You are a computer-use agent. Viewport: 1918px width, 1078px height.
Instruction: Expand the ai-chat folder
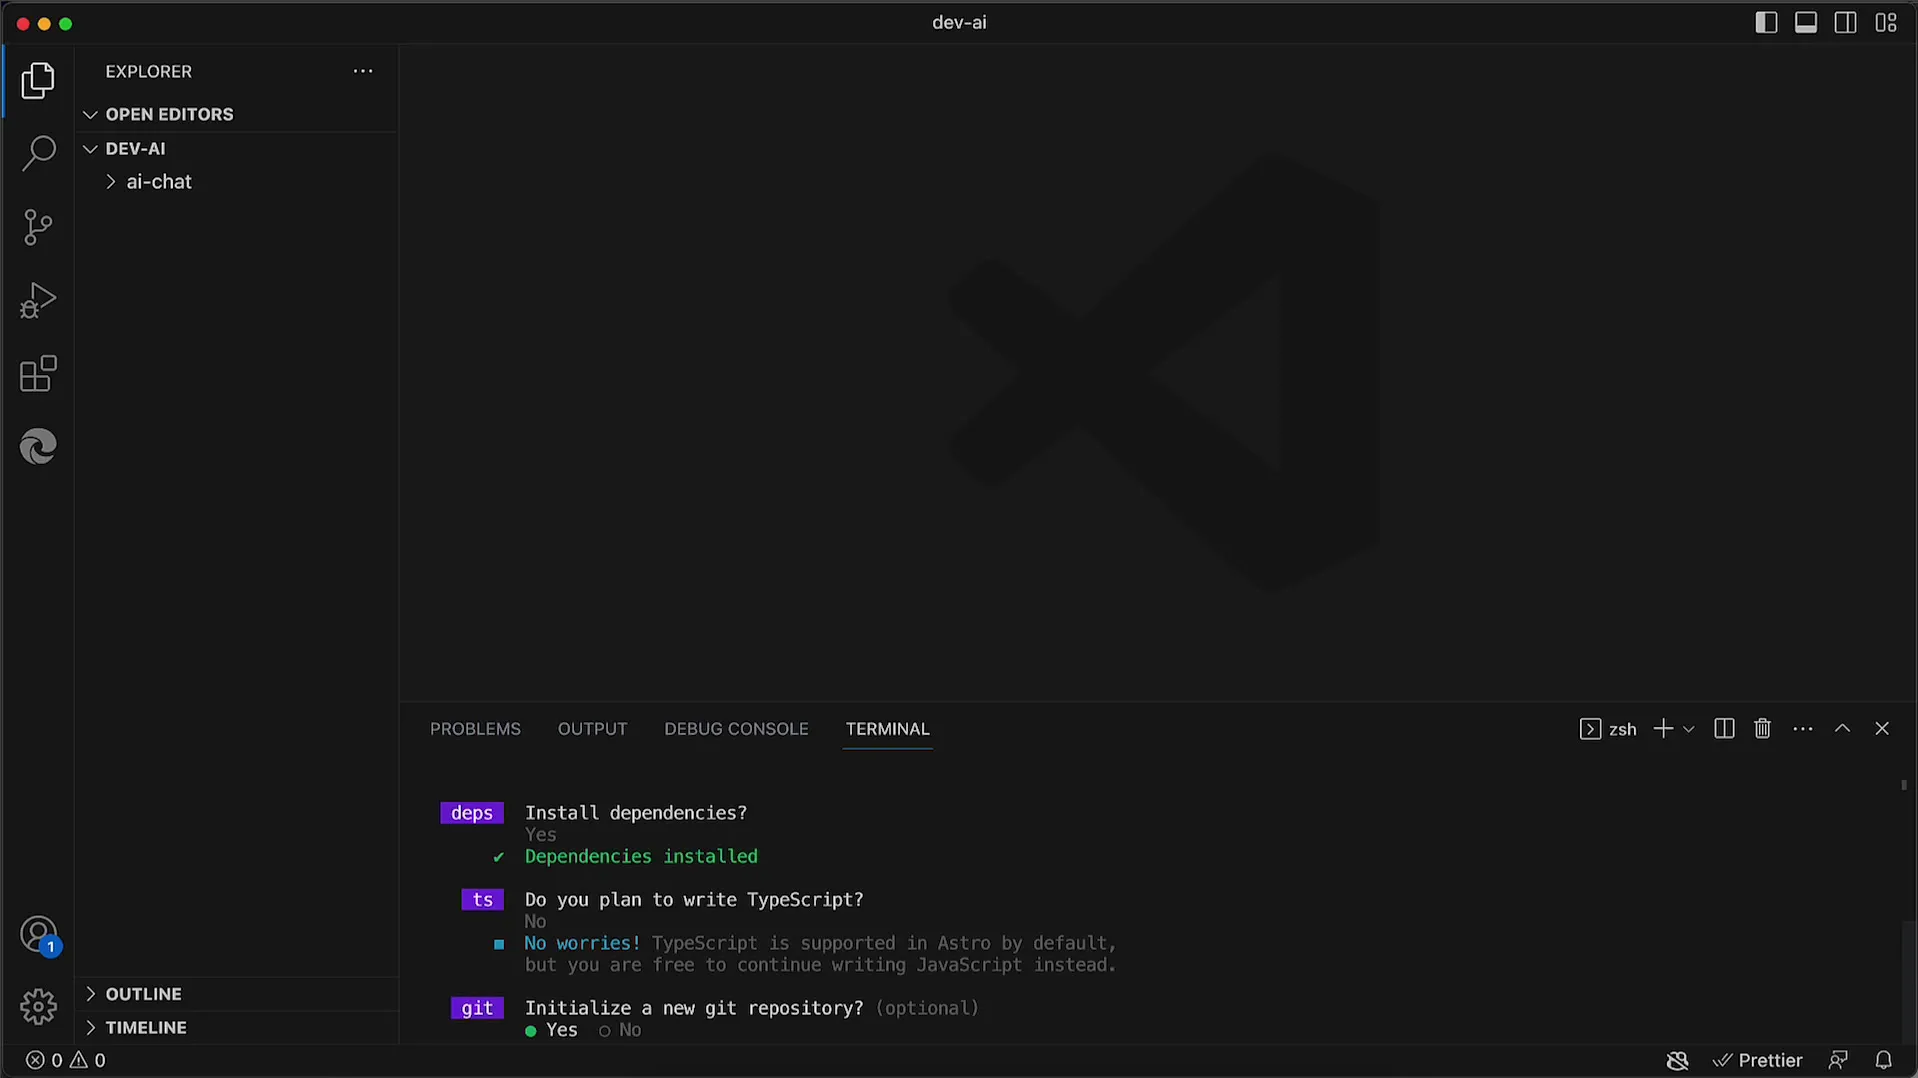pyautogui.click(x=237, y=182)
